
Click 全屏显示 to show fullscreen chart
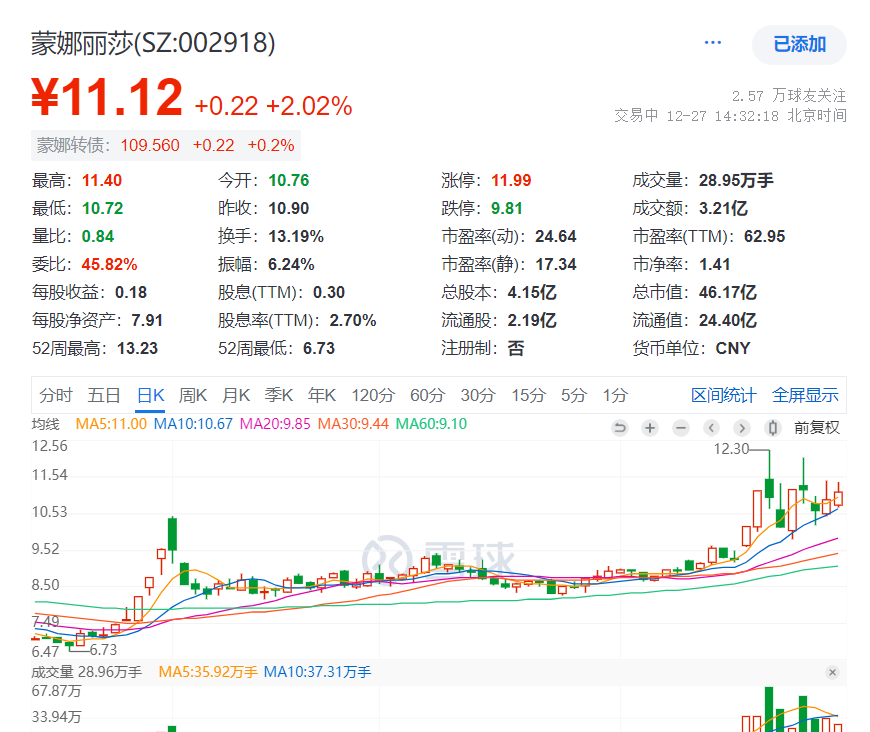point(805,395)
